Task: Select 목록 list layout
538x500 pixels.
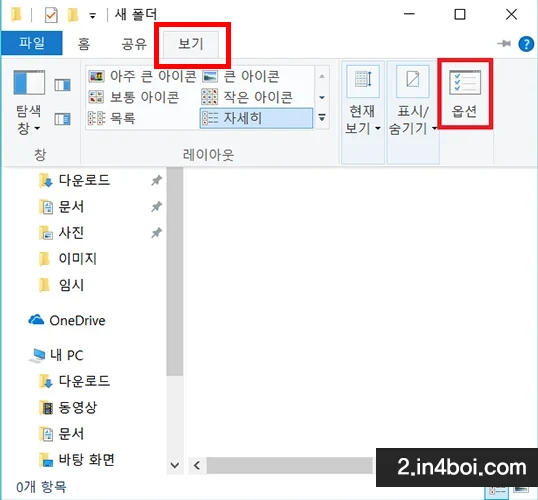Action: pos(112,118)
